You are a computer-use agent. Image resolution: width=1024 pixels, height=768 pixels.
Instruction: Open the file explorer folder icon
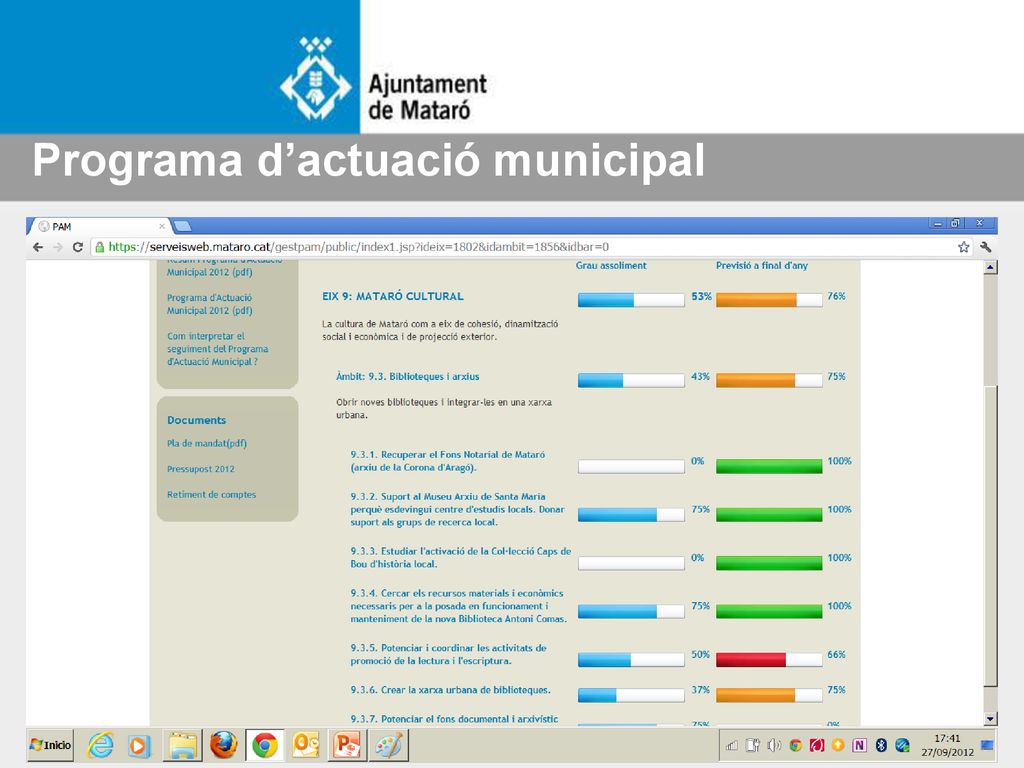183,745
